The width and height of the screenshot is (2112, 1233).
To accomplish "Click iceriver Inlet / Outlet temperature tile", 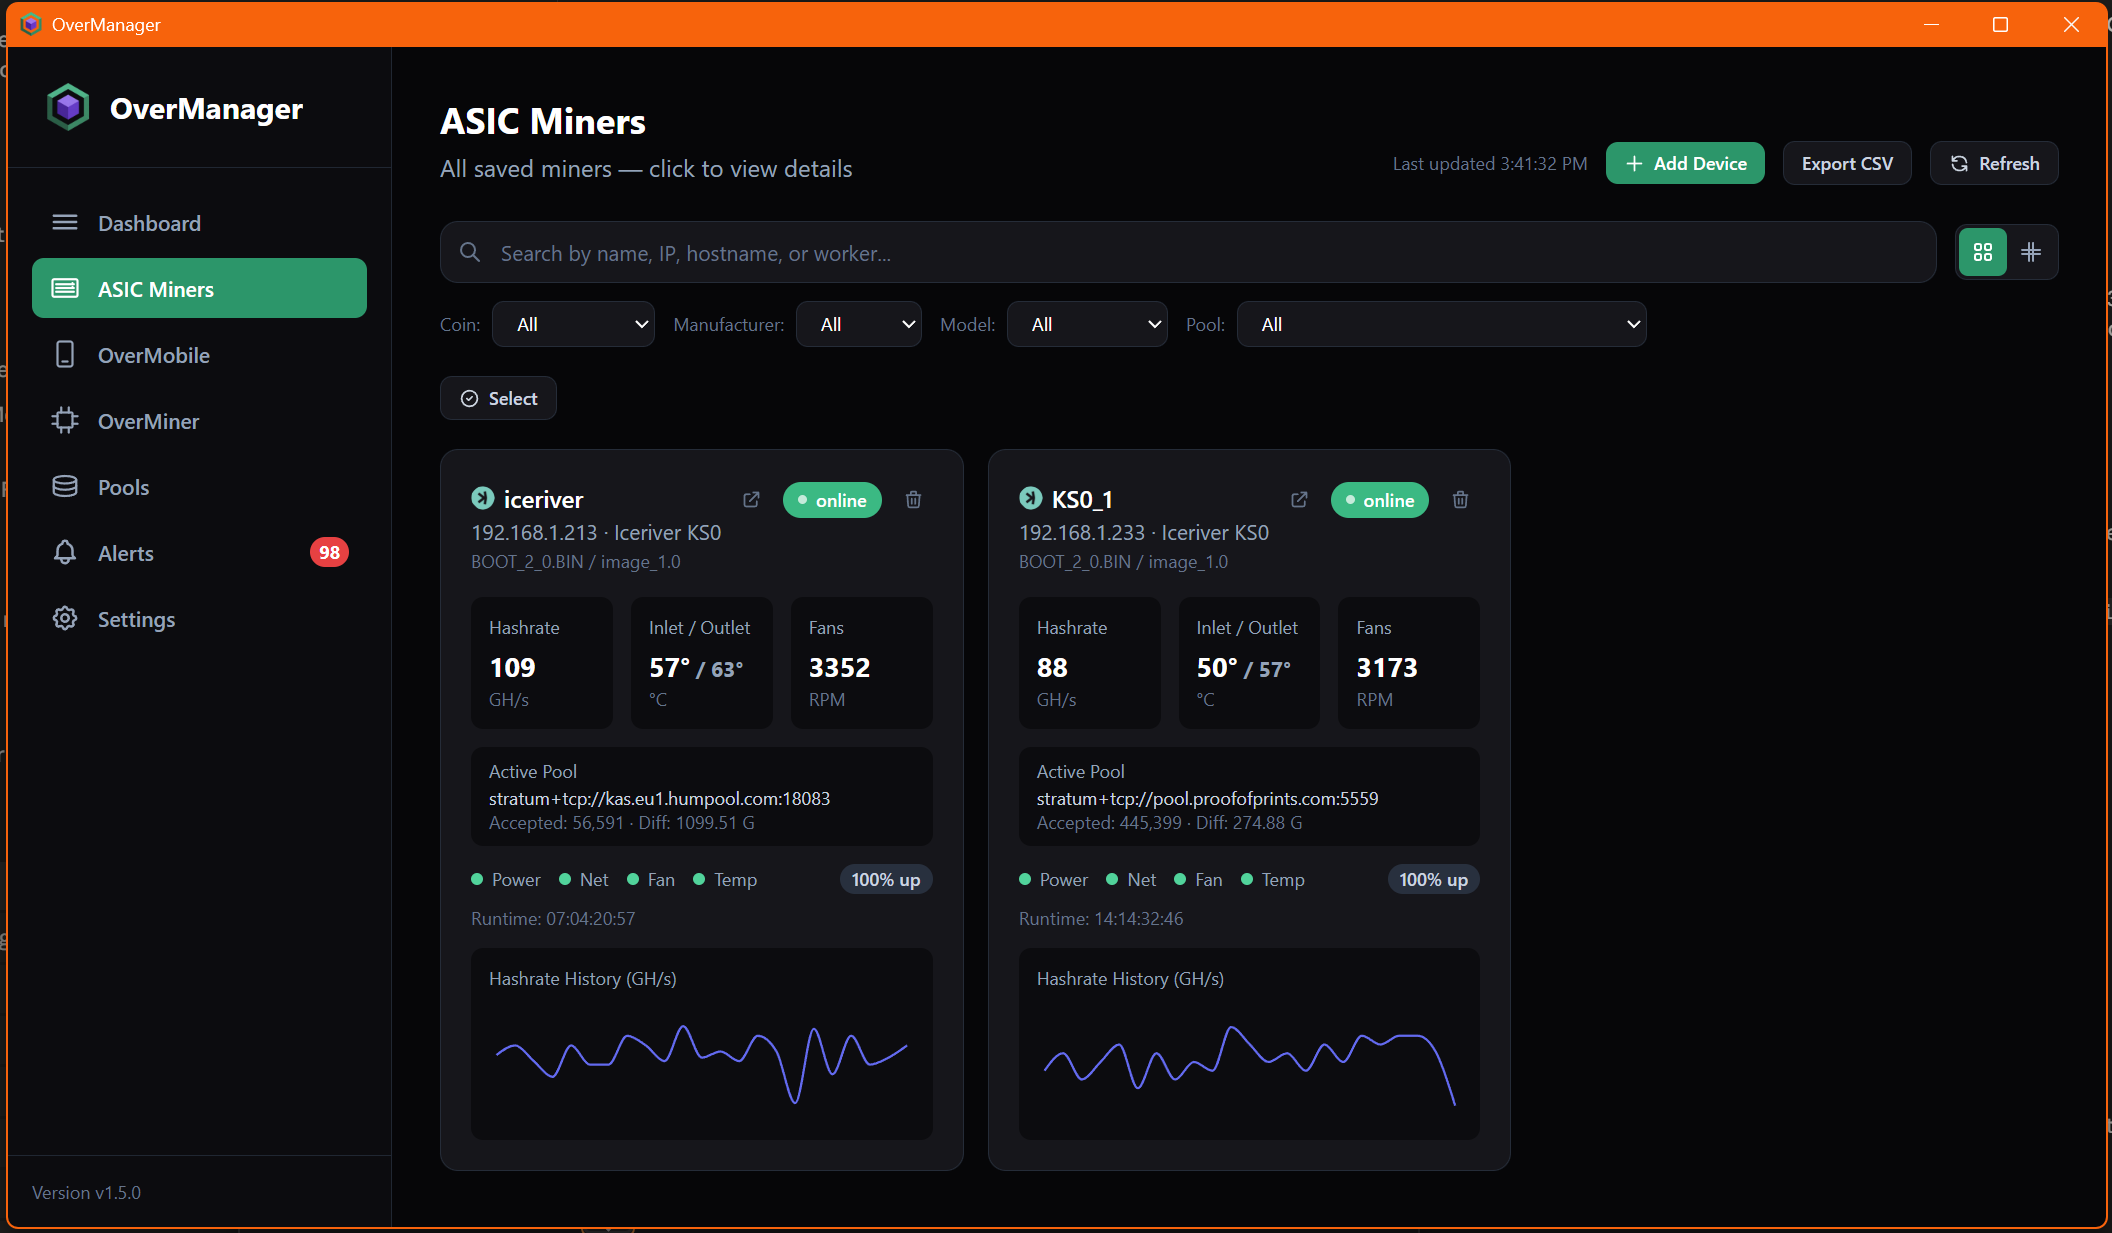I will pyautogui.click(x=702, y=663).
